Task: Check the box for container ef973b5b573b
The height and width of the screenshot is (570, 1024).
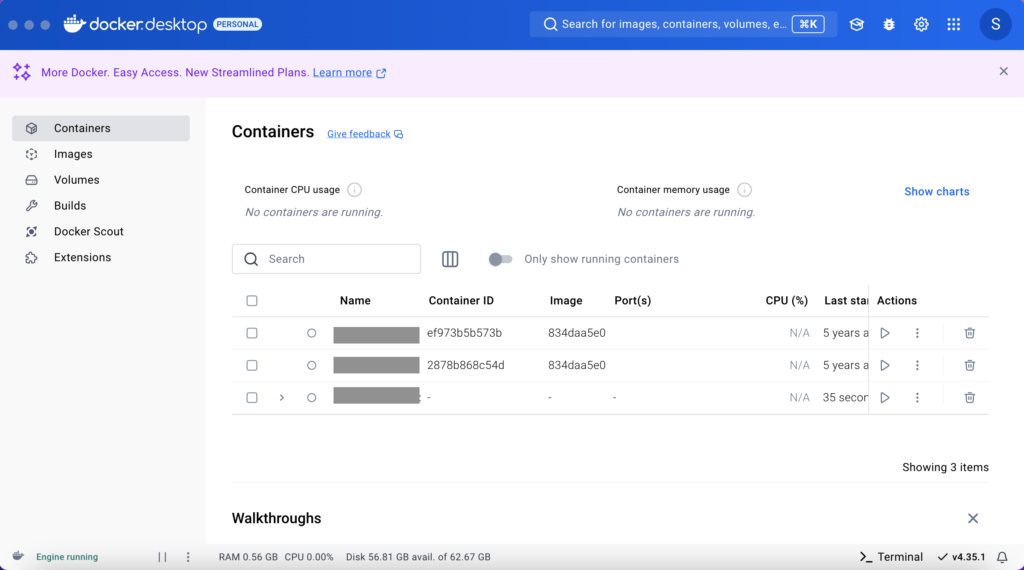Action: click(x=251, y=333)
